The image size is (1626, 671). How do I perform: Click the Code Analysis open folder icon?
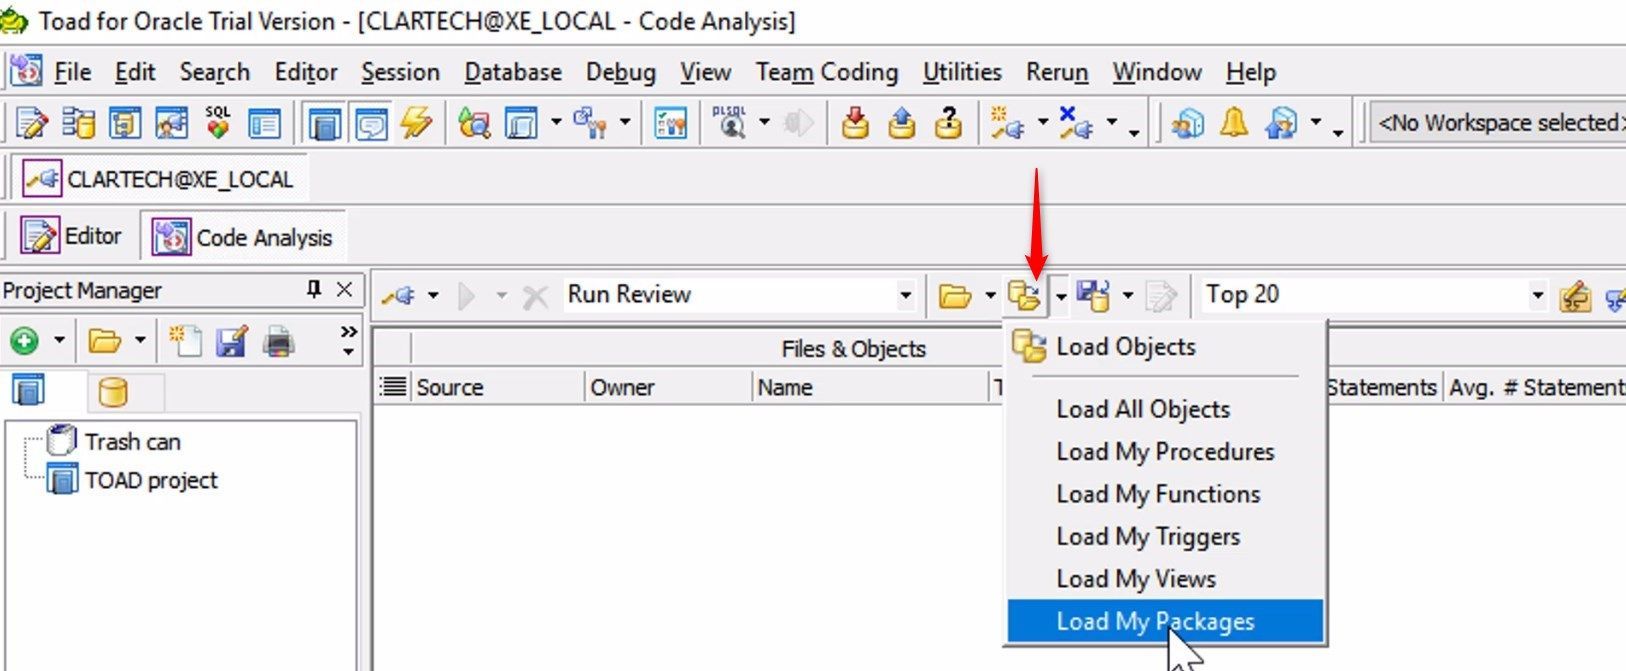click(x=955, y=295)
